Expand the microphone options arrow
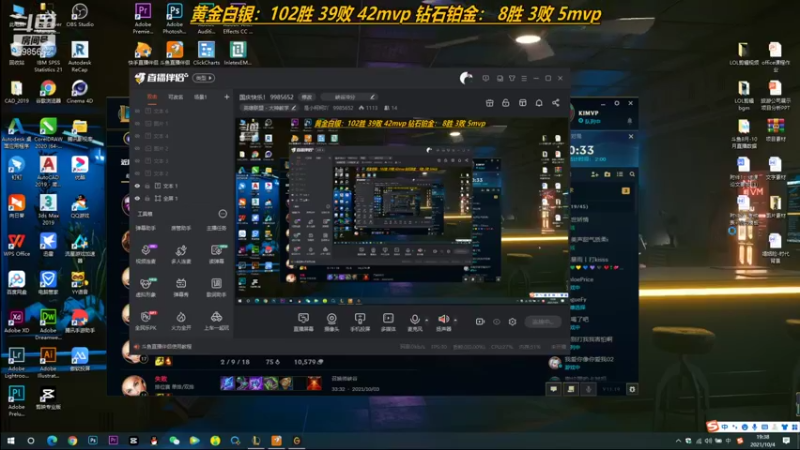Image resolution: width=800 pixels, height=450 pixels. pyautogui.click(x=427, y=320)
